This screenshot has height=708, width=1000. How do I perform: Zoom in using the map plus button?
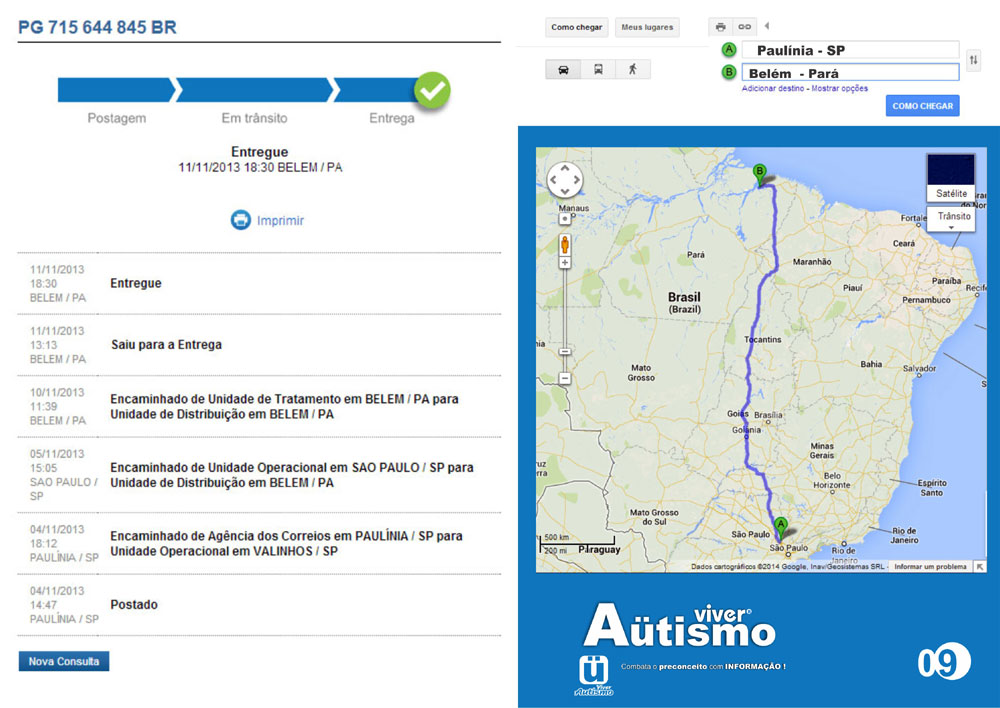[x=565, y=263]
